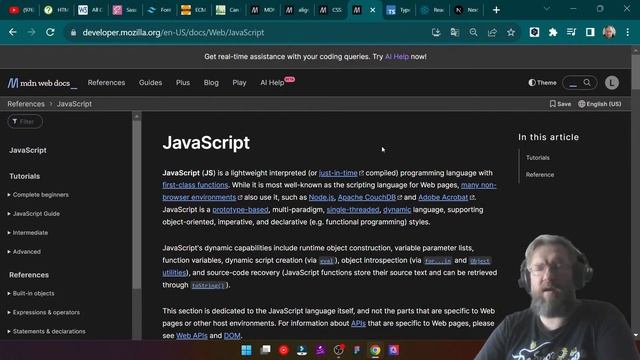Open the Chrome three-dot menu
This screenshot has width=640, height=360.
pos(628,33)
